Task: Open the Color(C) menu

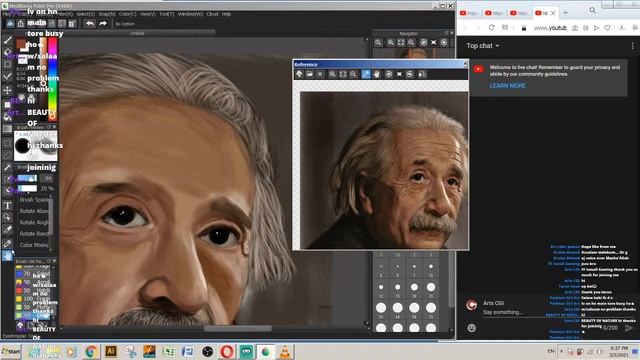Action: [127, 14]
